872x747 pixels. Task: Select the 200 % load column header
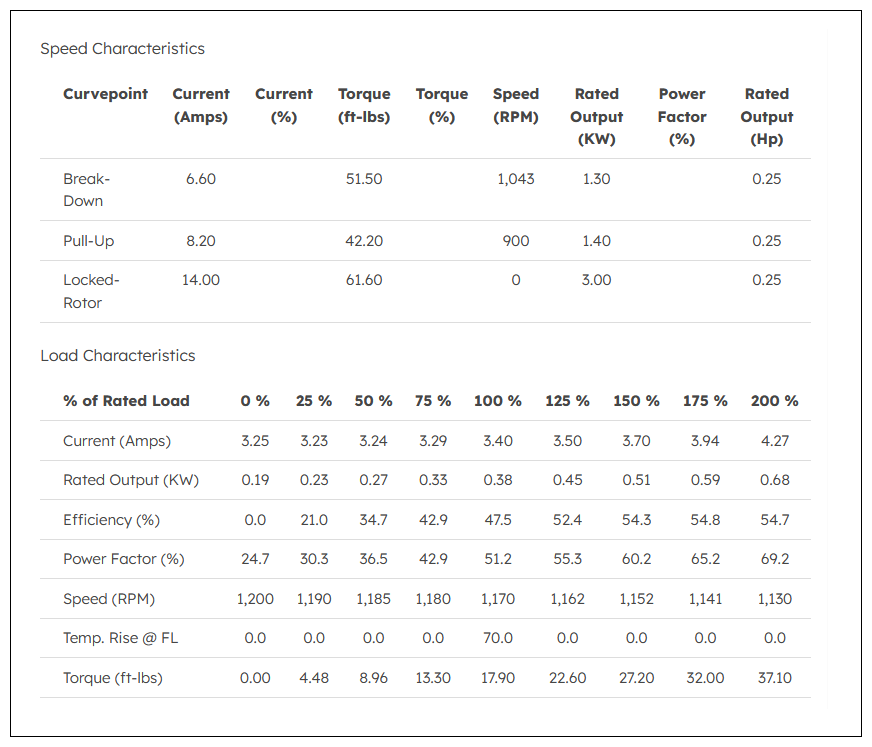tap(775, 401)
